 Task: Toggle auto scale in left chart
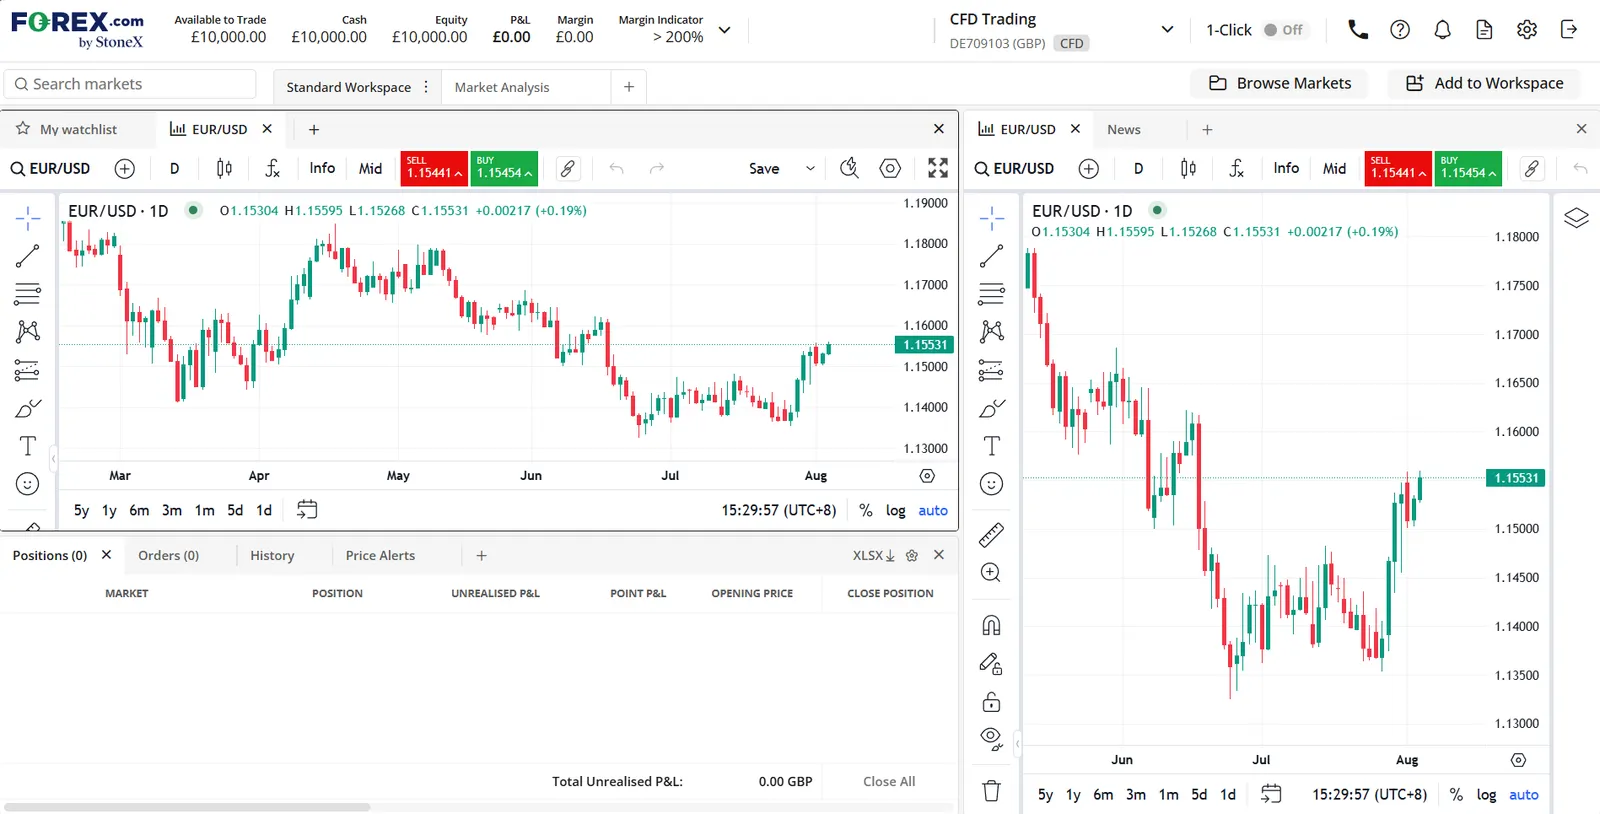[933, 510]
